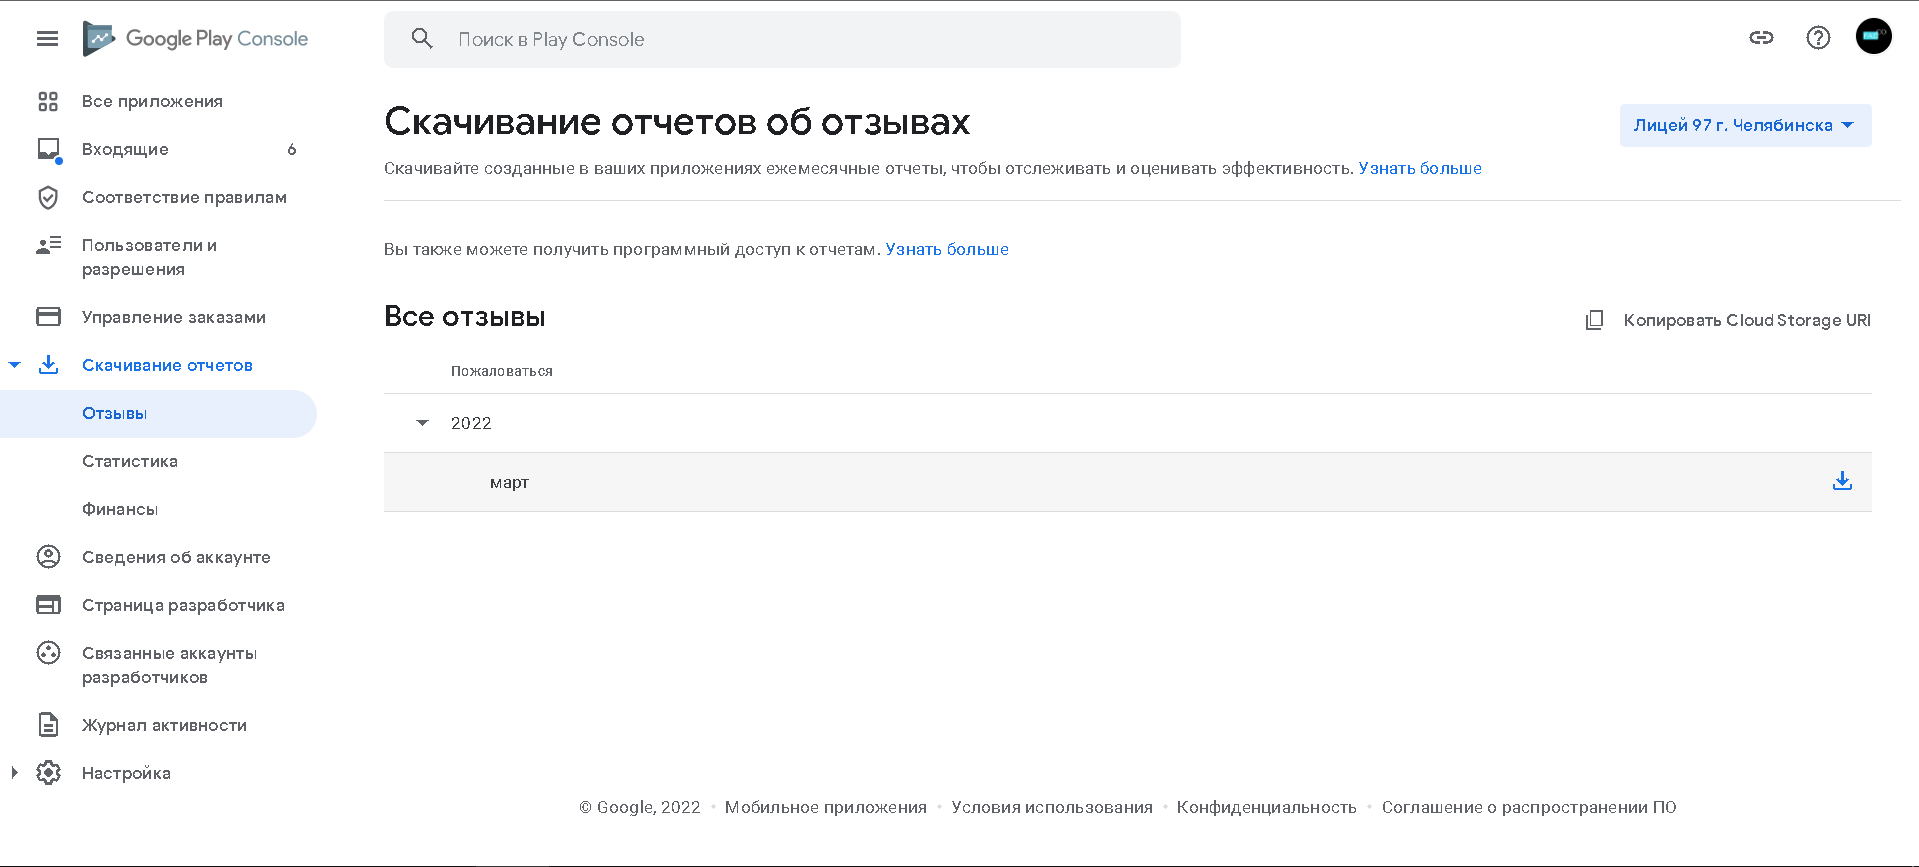
Task: Open the account avatar menu
Action: [1873, 36]
